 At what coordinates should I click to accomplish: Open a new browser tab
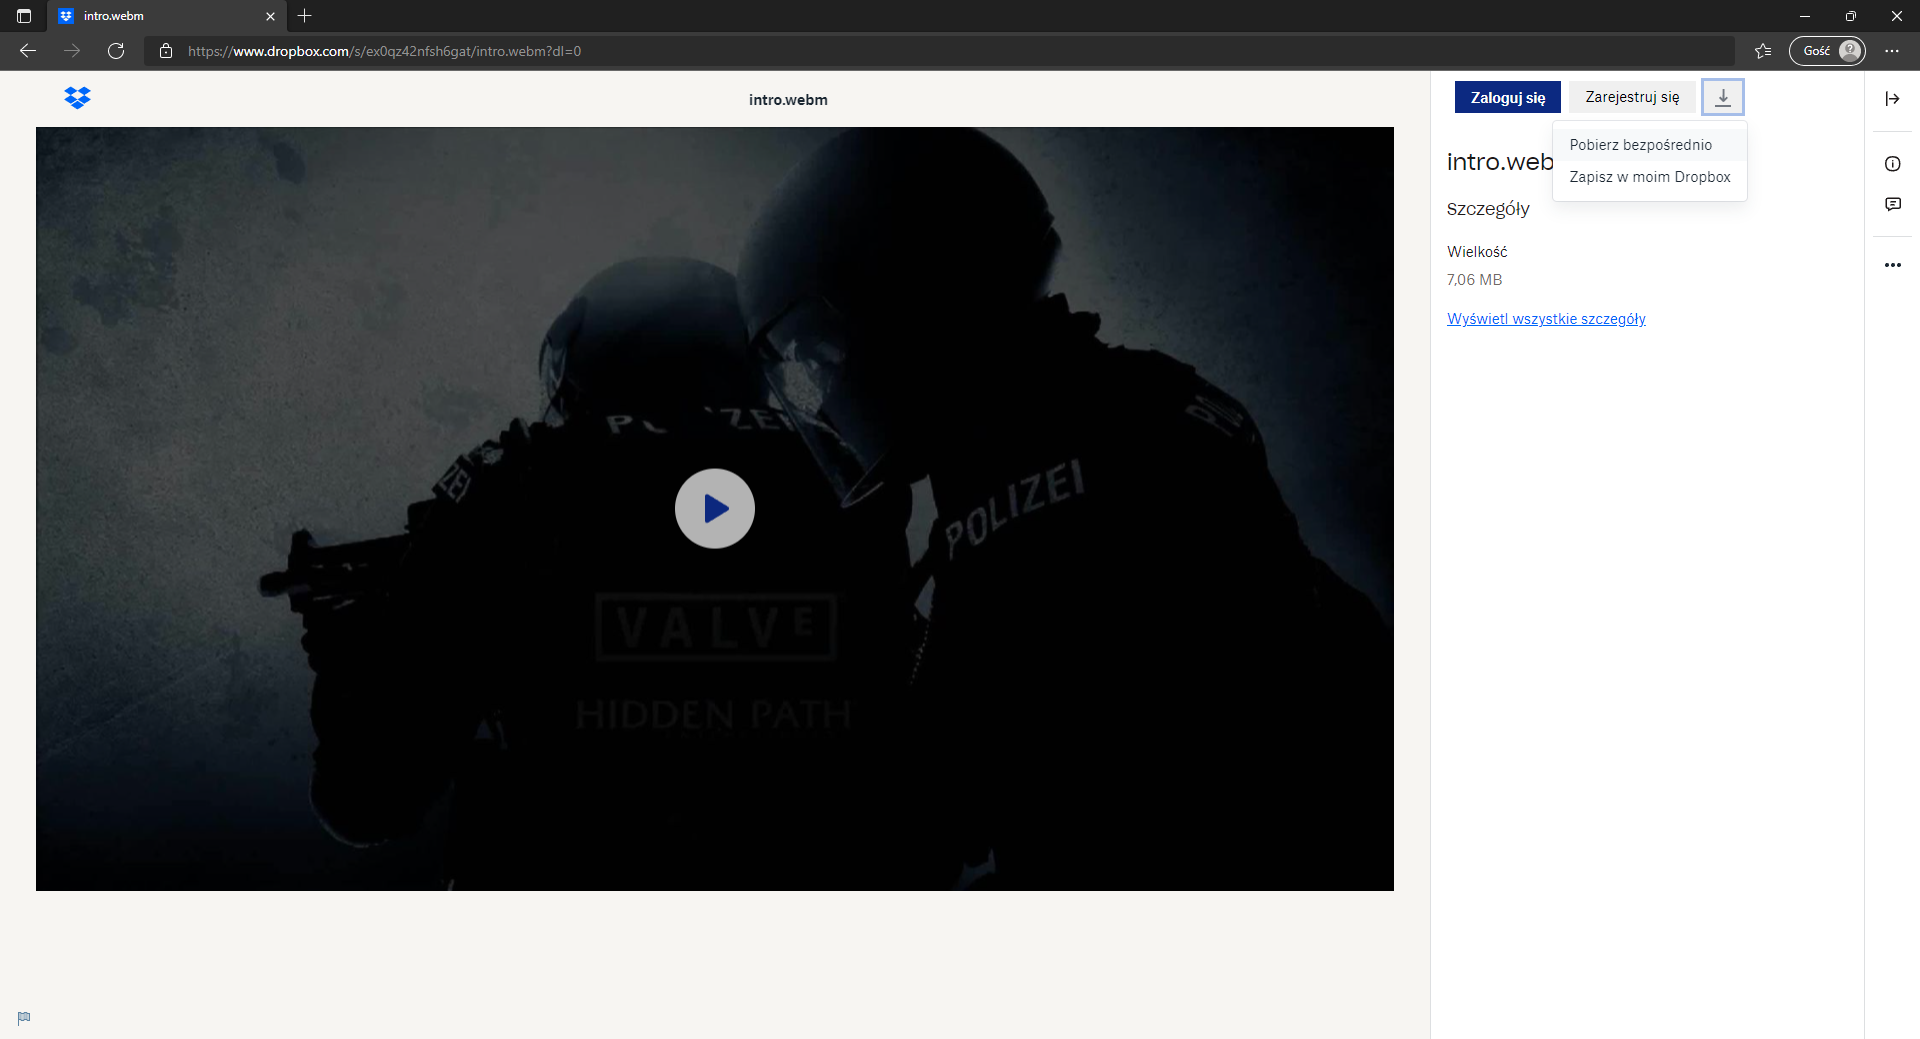click(305, 16)
